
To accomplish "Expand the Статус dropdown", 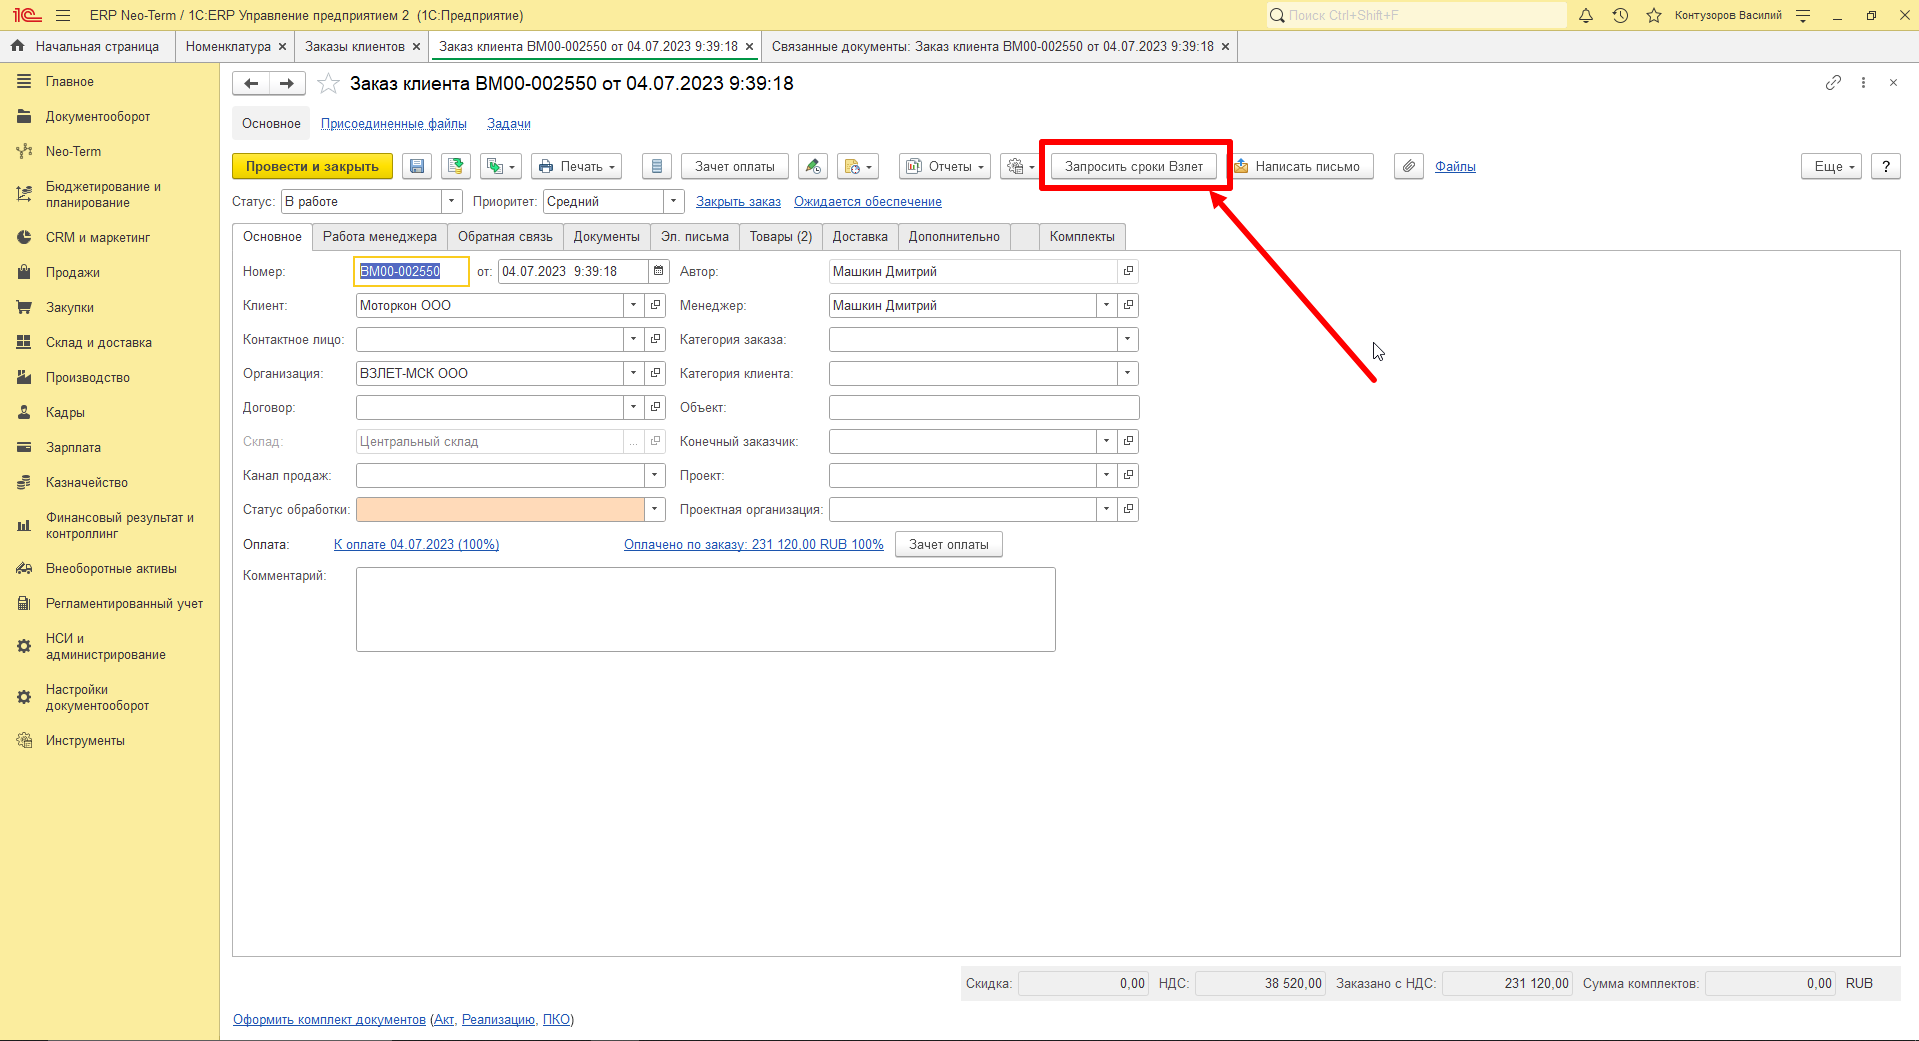I will tap(452, 202).
